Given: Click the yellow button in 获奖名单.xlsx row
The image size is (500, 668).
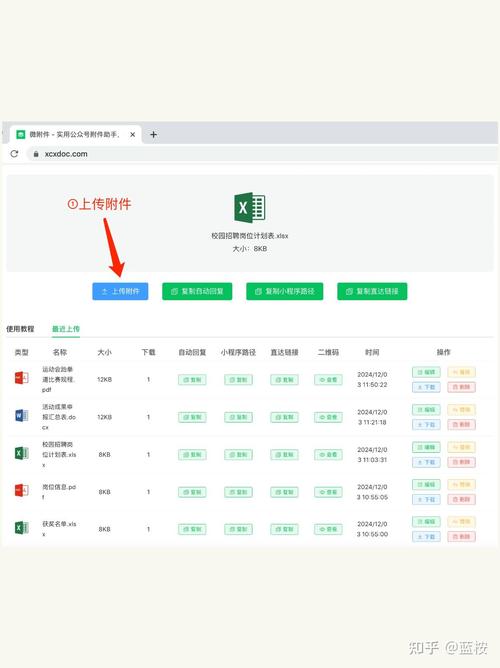Looking at the screenshot, I should [x=461, y=521].
